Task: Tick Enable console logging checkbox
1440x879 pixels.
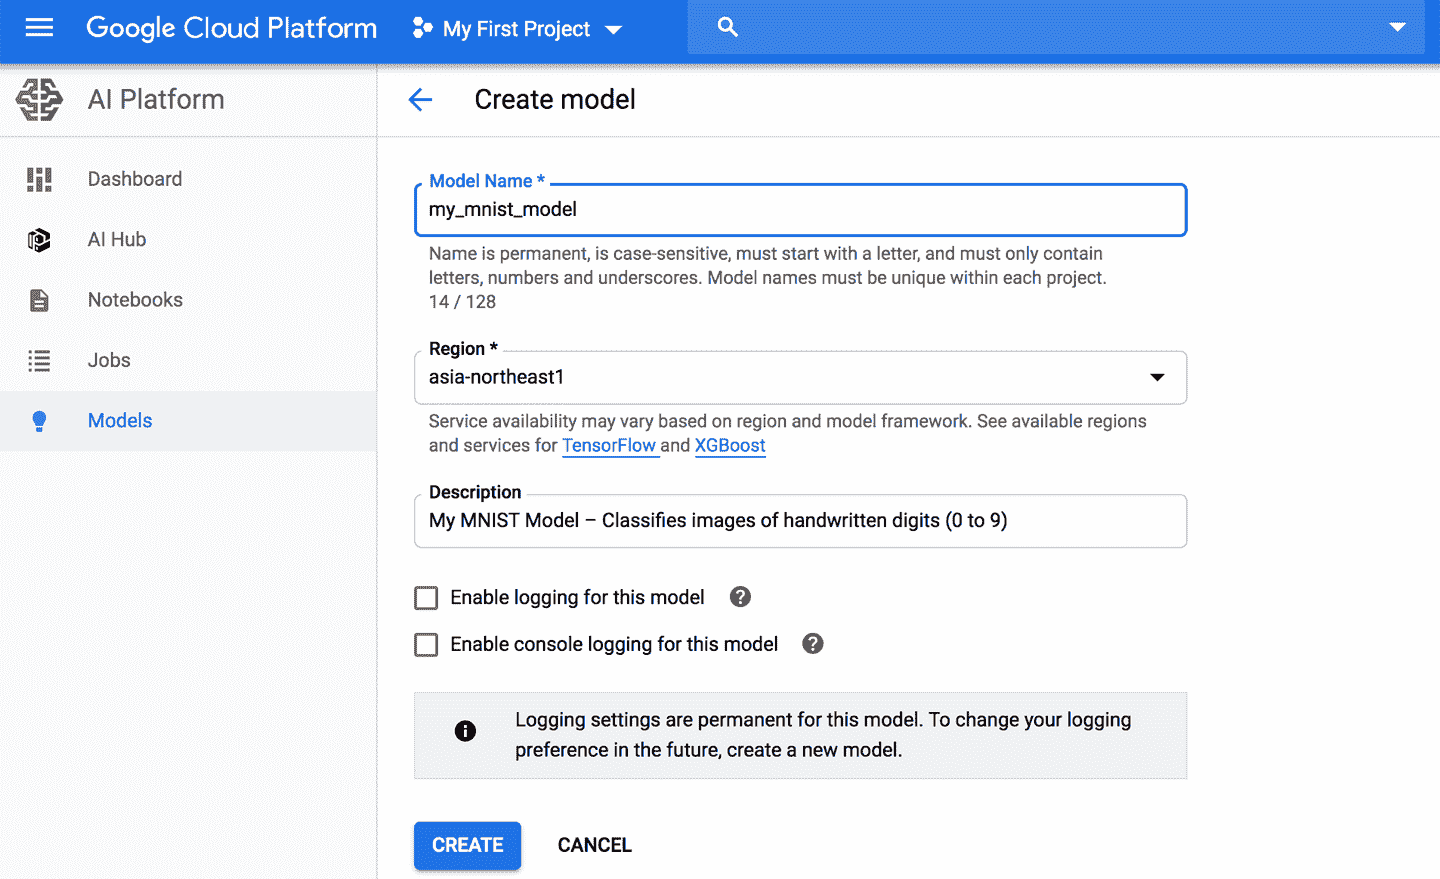Action: tap(426, 645)
